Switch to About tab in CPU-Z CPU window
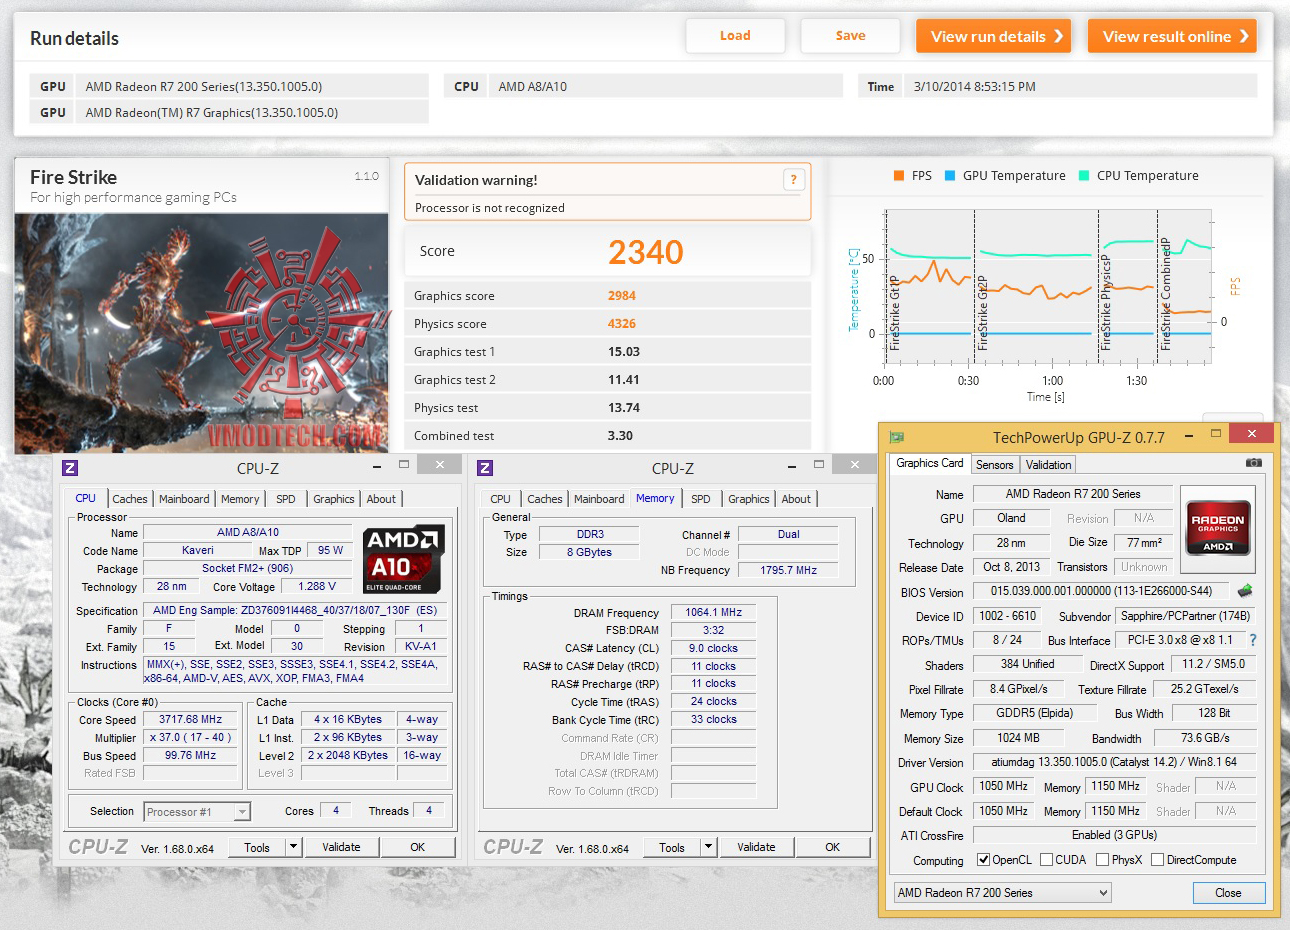The image size is (1290, 930). coord(381,499)
